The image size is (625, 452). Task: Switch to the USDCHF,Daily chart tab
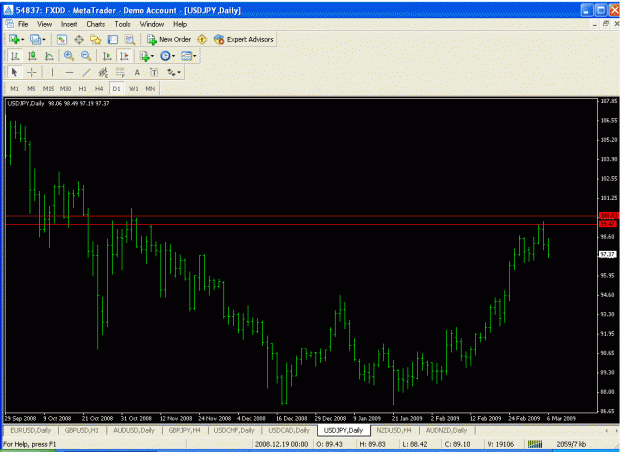[234, 430]
